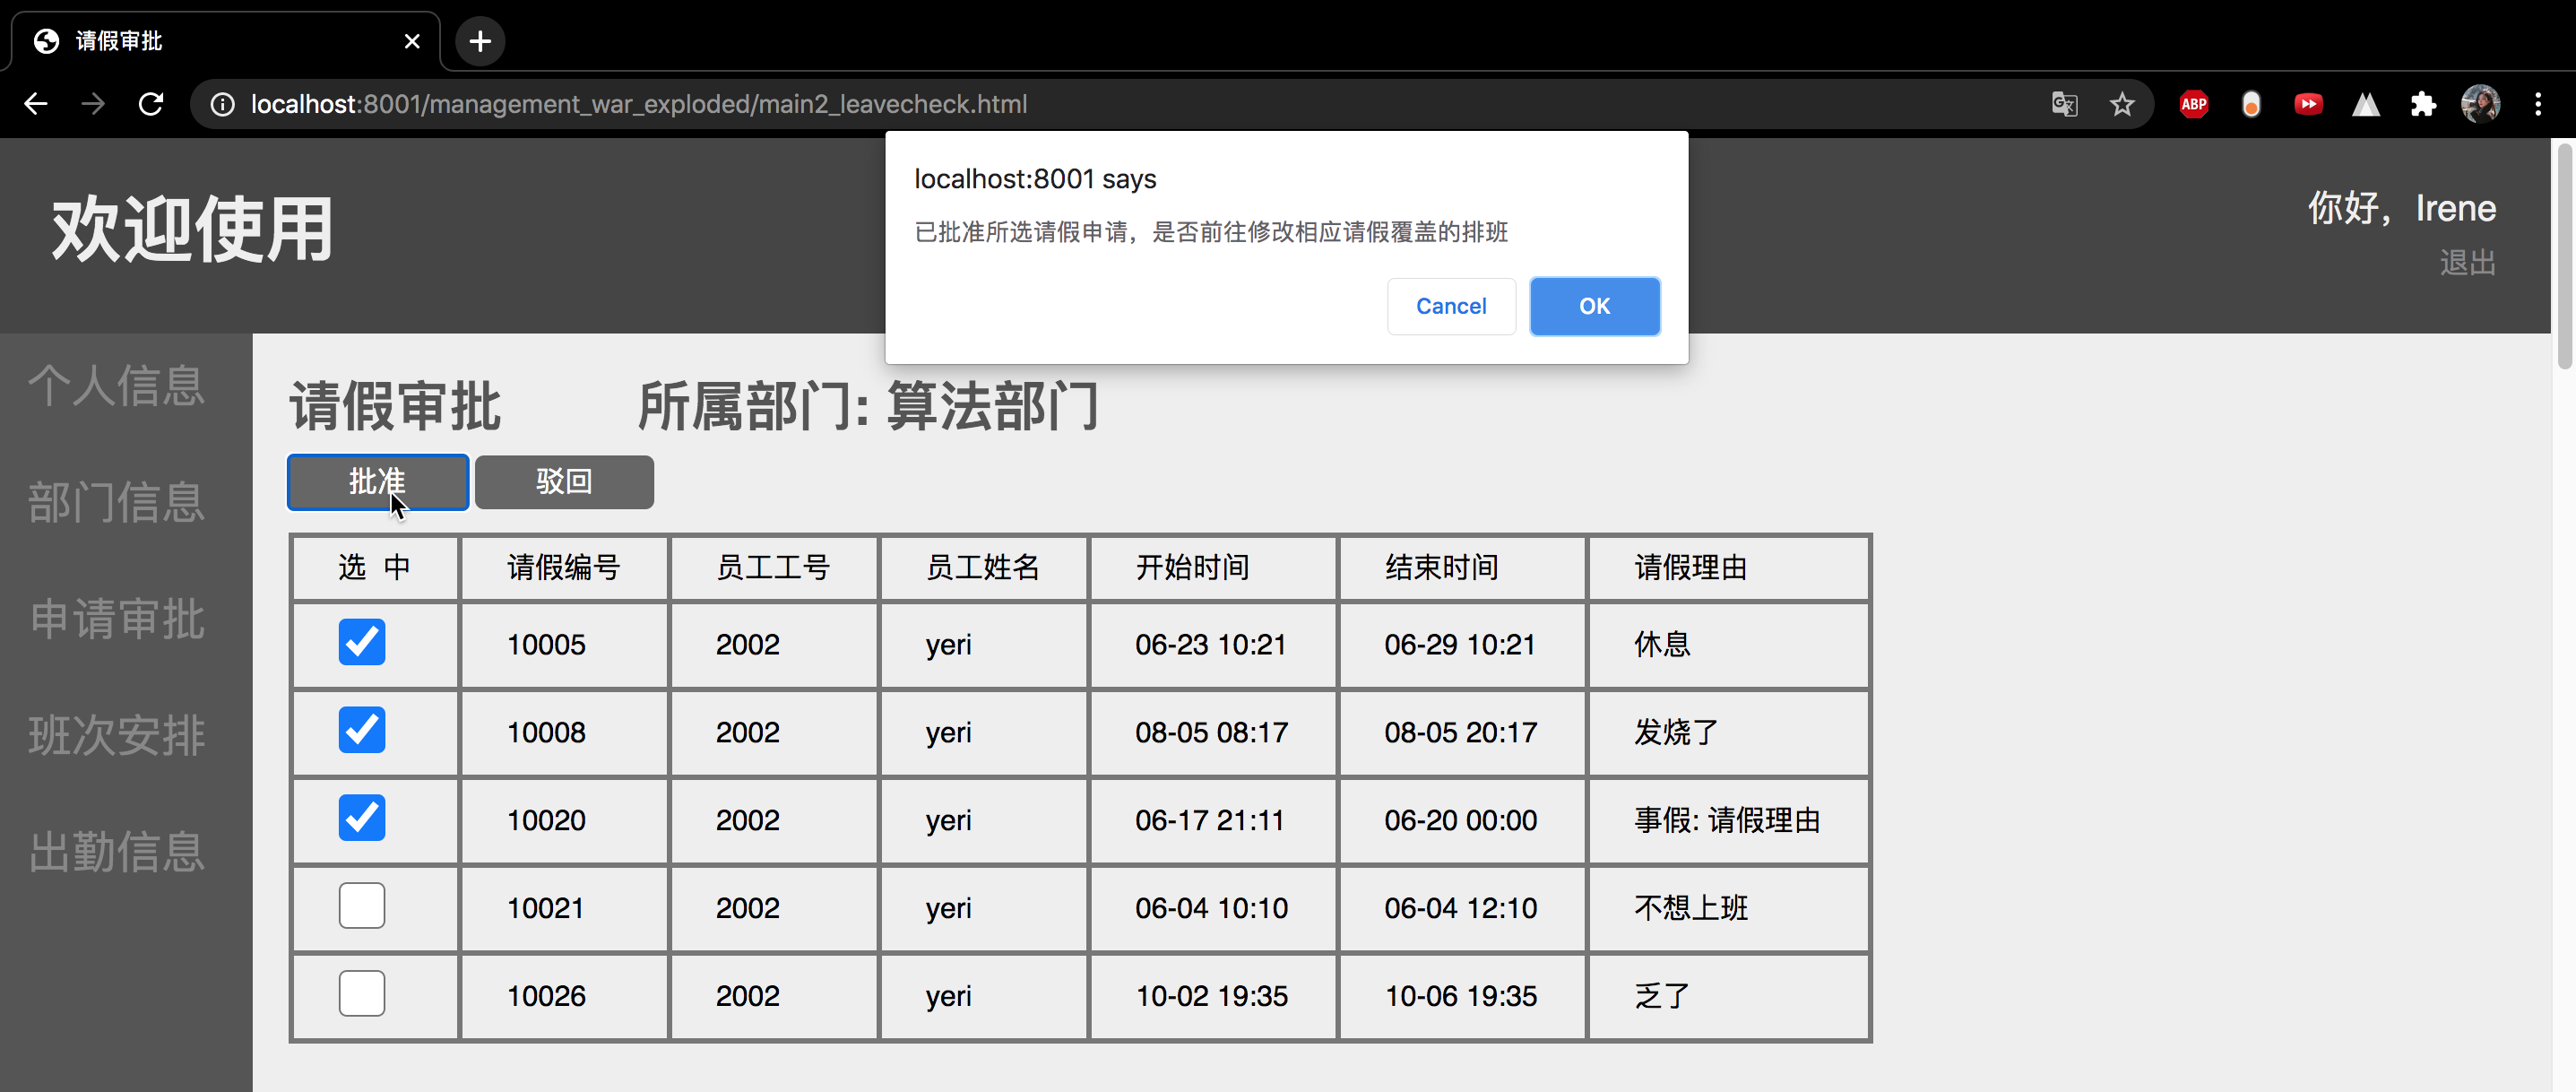Bookmark page with star icon
The width and height of the screenshot is (2576, 1092).
[x=2122, y=104]
